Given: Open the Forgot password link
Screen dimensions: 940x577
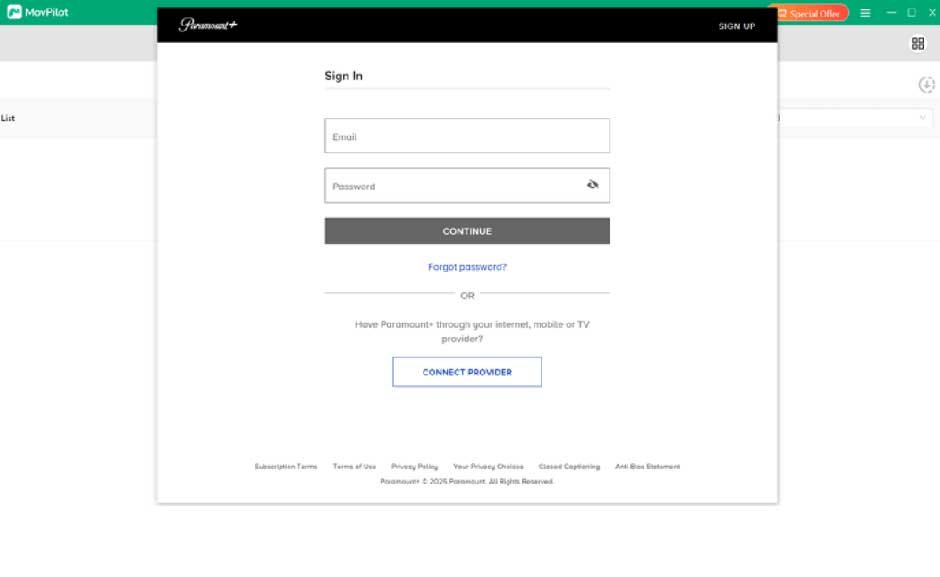Looking at the screenshot, I should 467,267.
